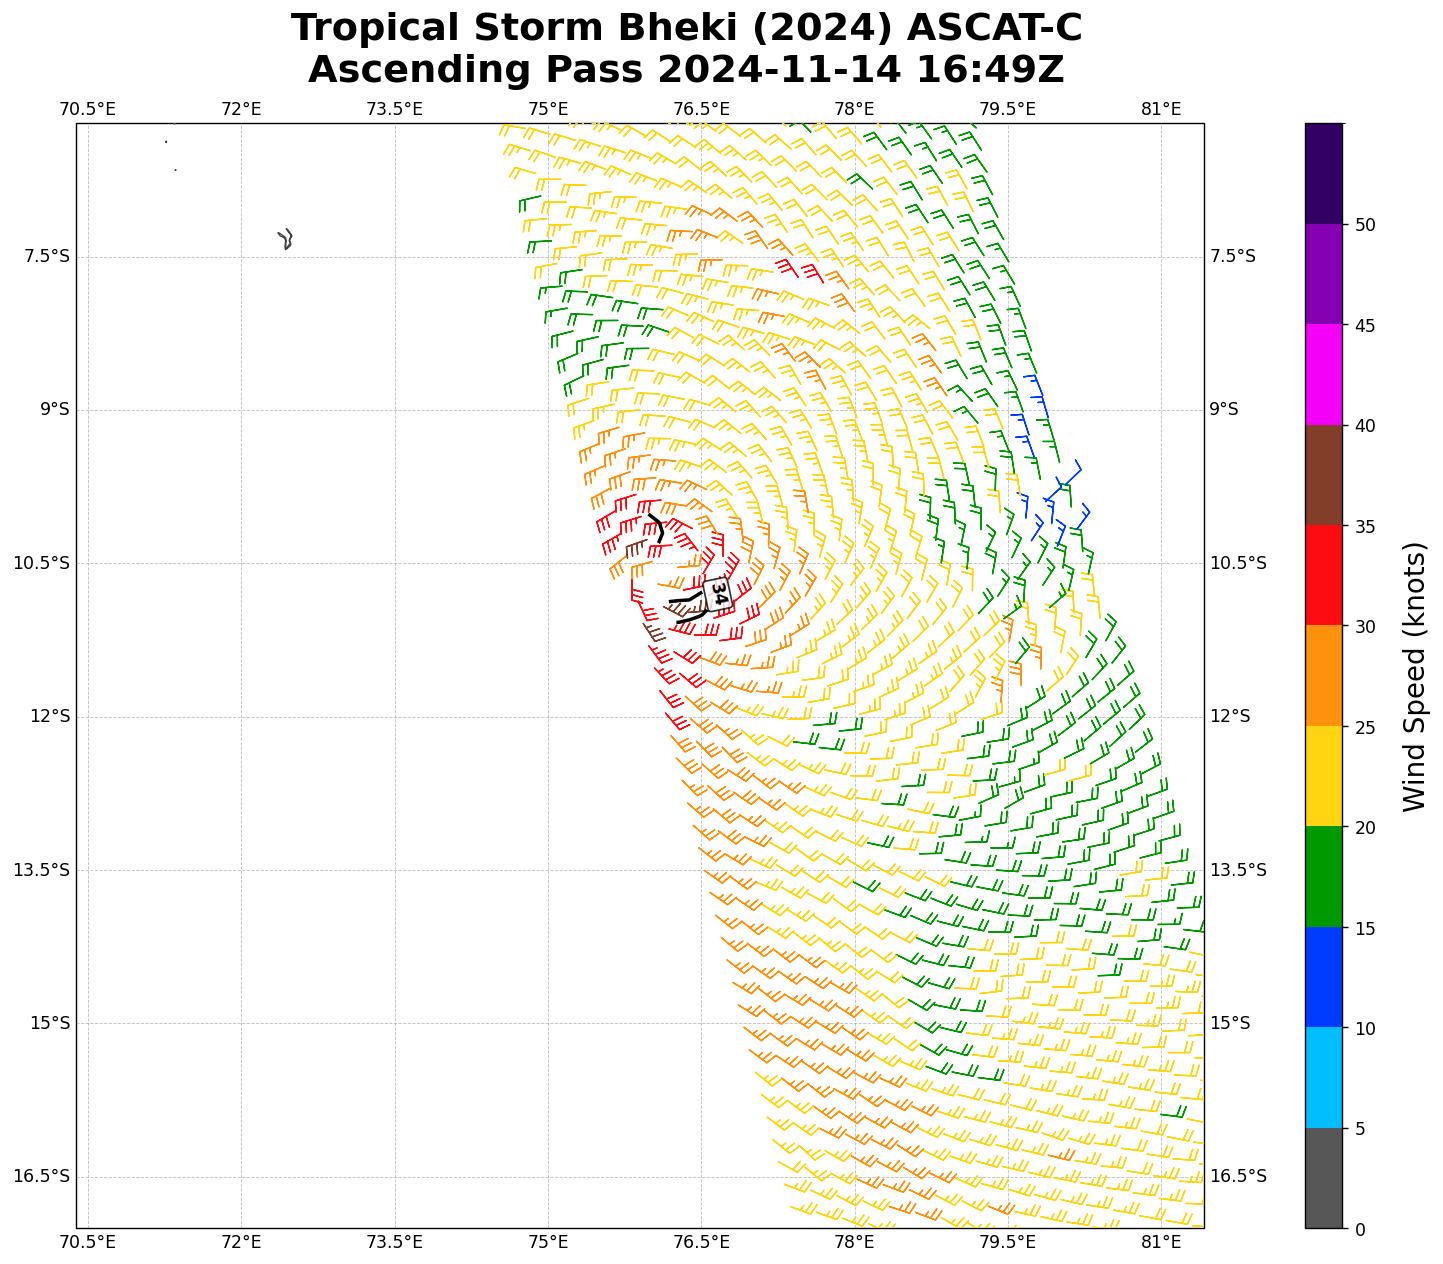The height and width of the screenshot is (1264, 1443).
Task: Choose the brown 35-40 knot colorbar segment
Action: point(1324,475)
